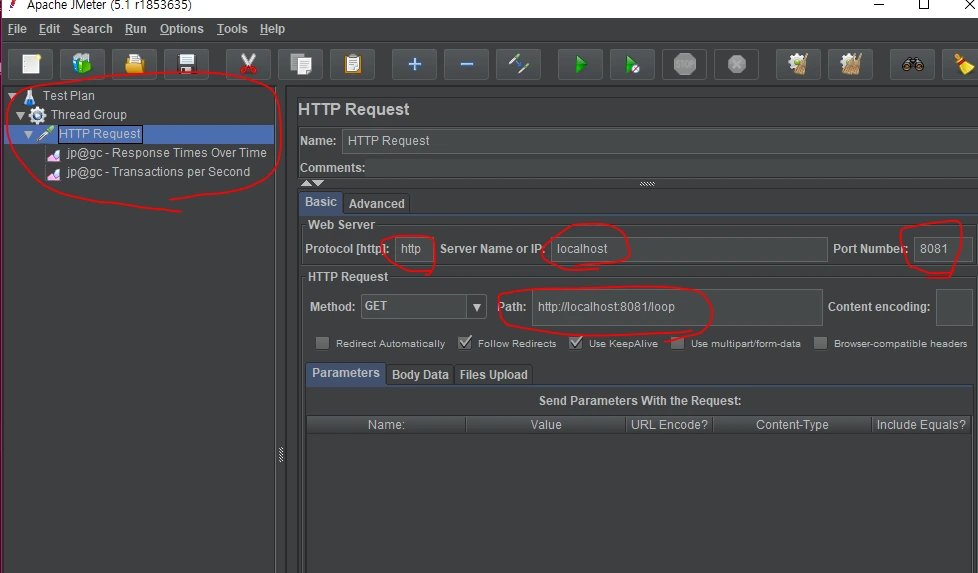Click the Clear results broom icon

pyautogui.click(x=798, y=64)
